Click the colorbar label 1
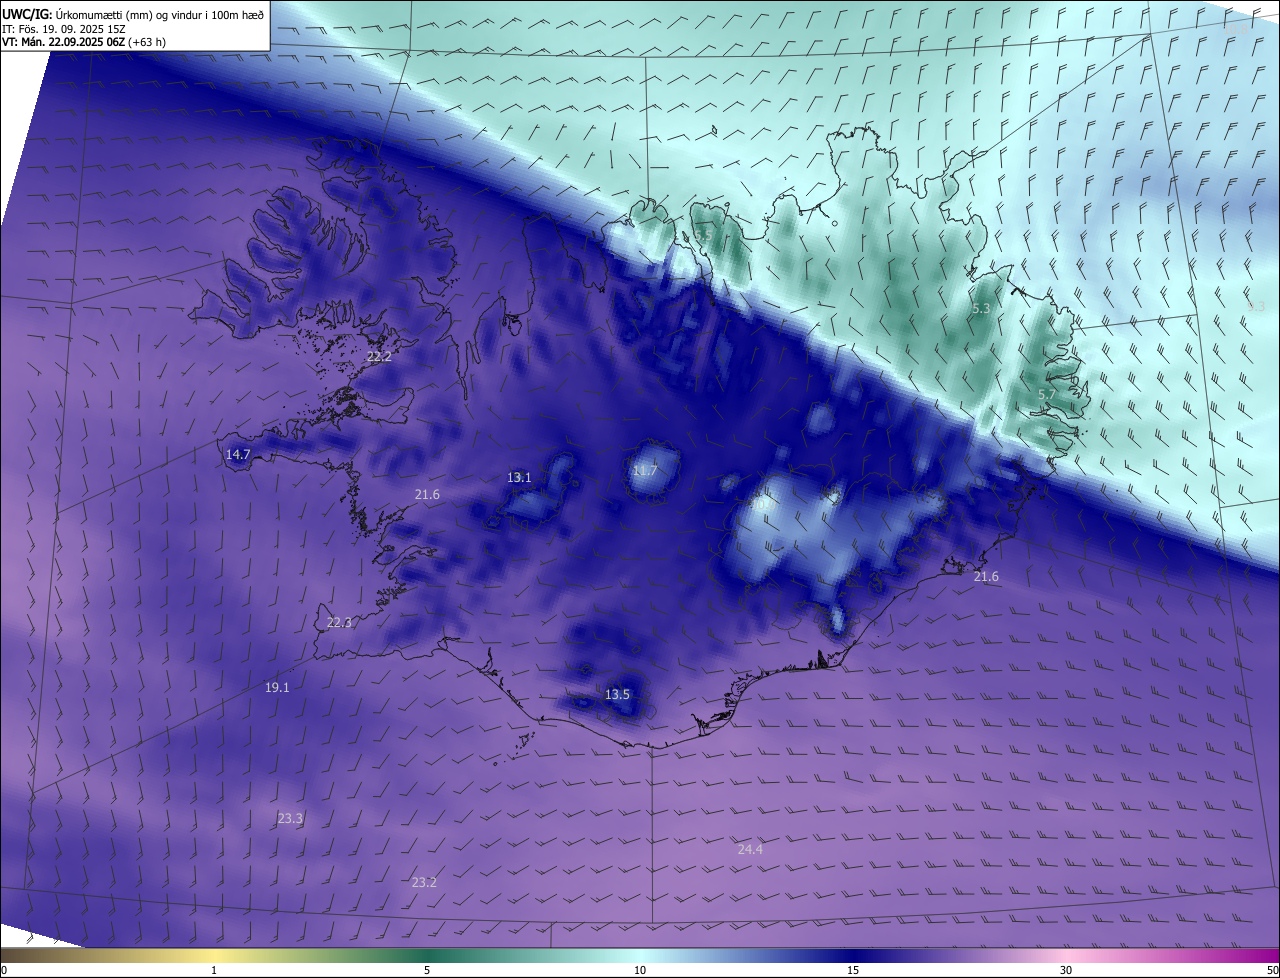The height and width of the screenshot is (978, 1280). point(214,970)
